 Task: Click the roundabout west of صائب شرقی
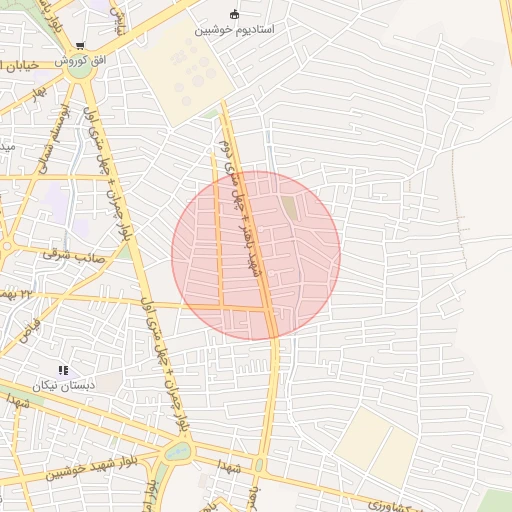pos(6,246)
